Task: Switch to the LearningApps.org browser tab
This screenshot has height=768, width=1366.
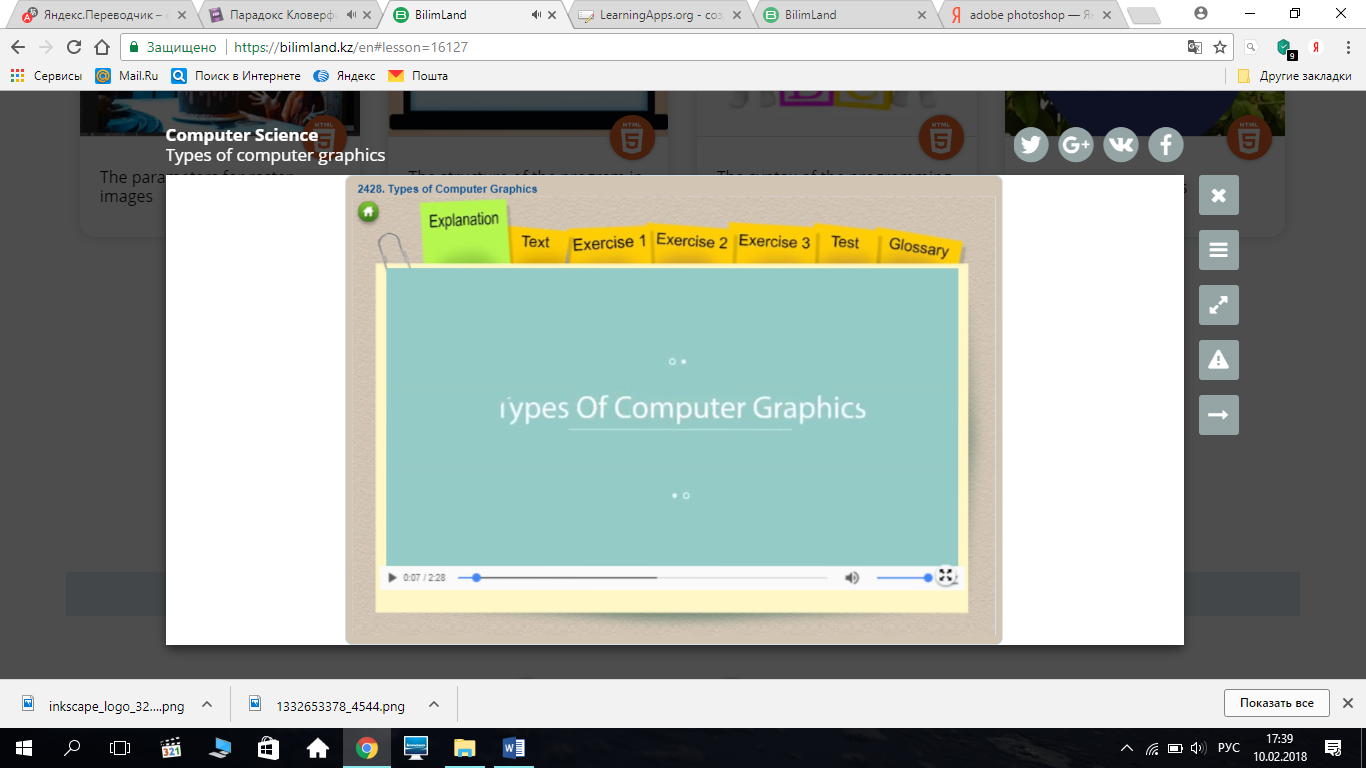Action: pyautogui.click(x=658, y=15)
